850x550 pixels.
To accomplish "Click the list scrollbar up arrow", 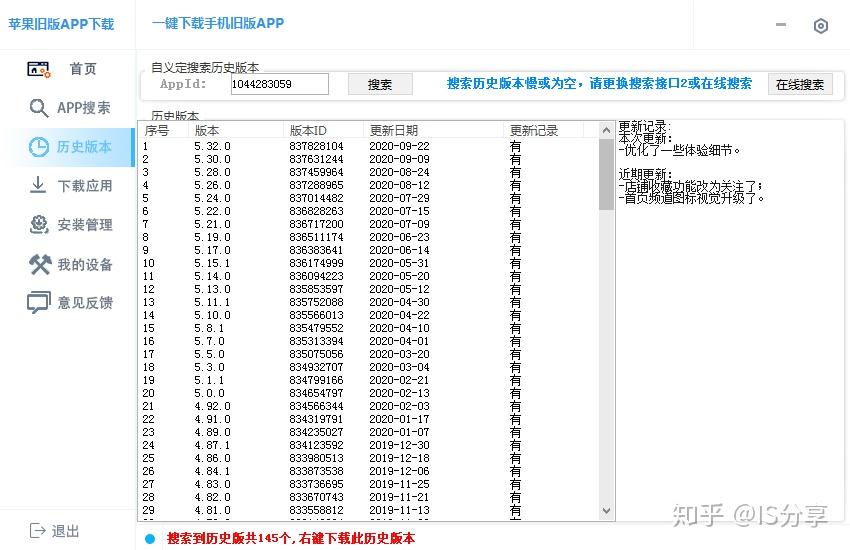I will [606, 130].
